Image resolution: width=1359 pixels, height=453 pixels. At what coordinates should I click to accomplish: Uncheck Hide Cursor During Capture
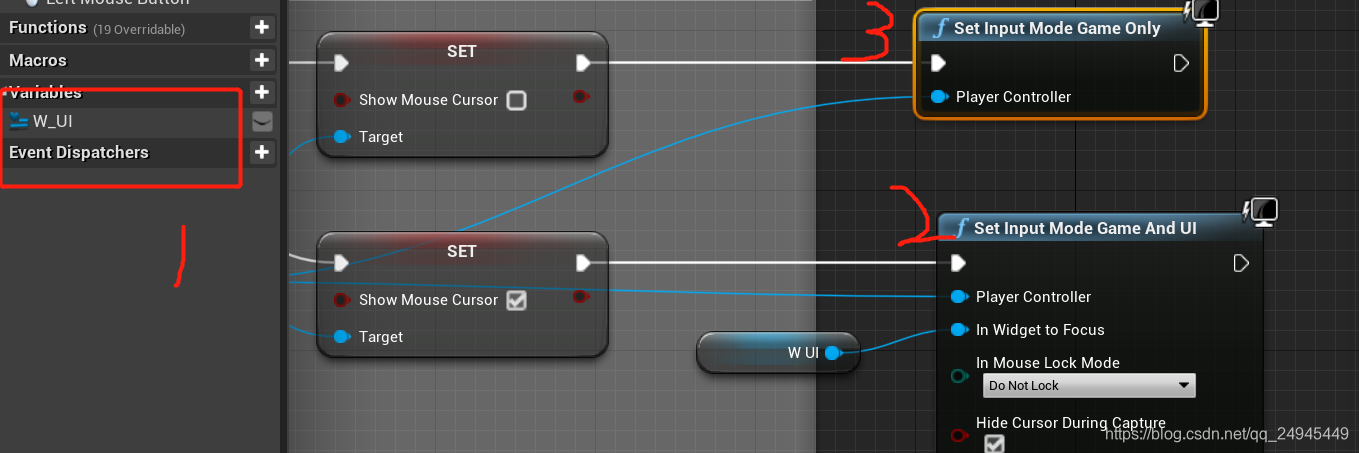click(993, 443)
